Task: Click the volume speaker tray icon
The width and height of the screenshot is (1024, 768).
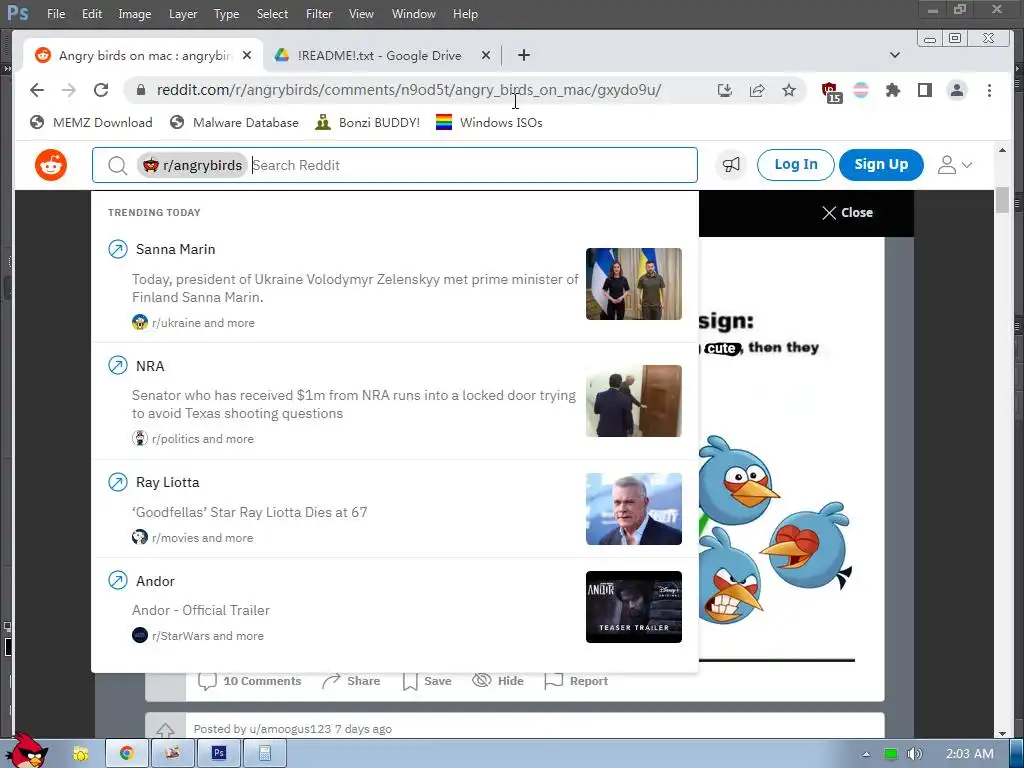Action: pos(914,754)
